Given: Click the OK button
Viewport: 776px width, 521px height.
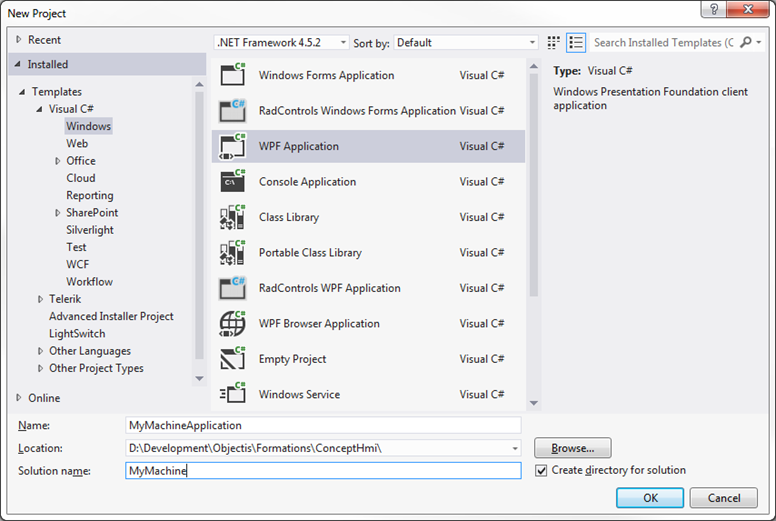Looking at the screenshot, I should coord(650,498).
